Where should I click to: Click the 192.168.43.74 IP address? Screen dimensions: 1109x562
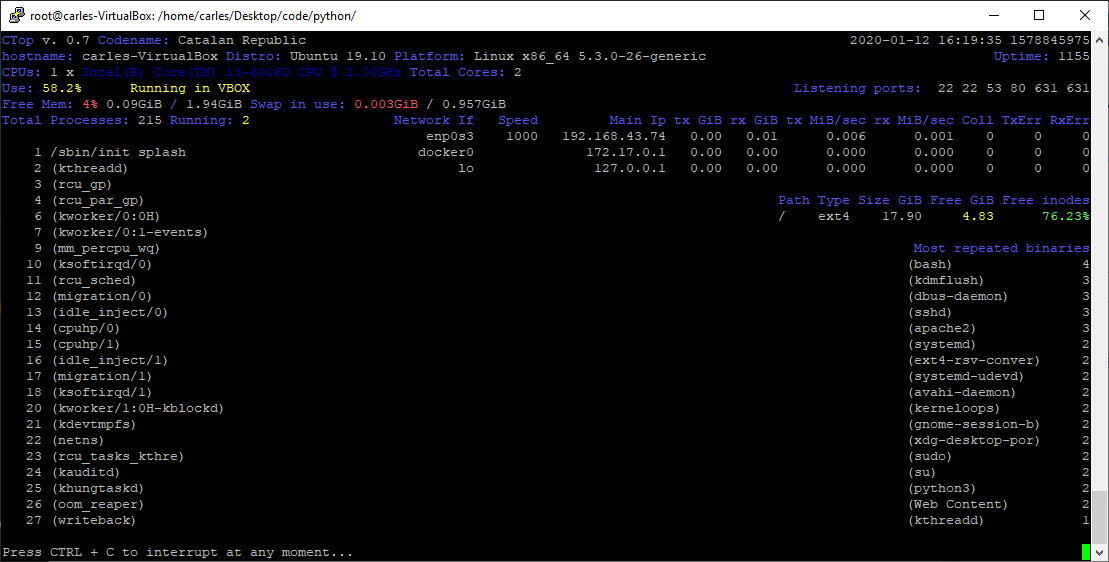[x=614, y=136]
